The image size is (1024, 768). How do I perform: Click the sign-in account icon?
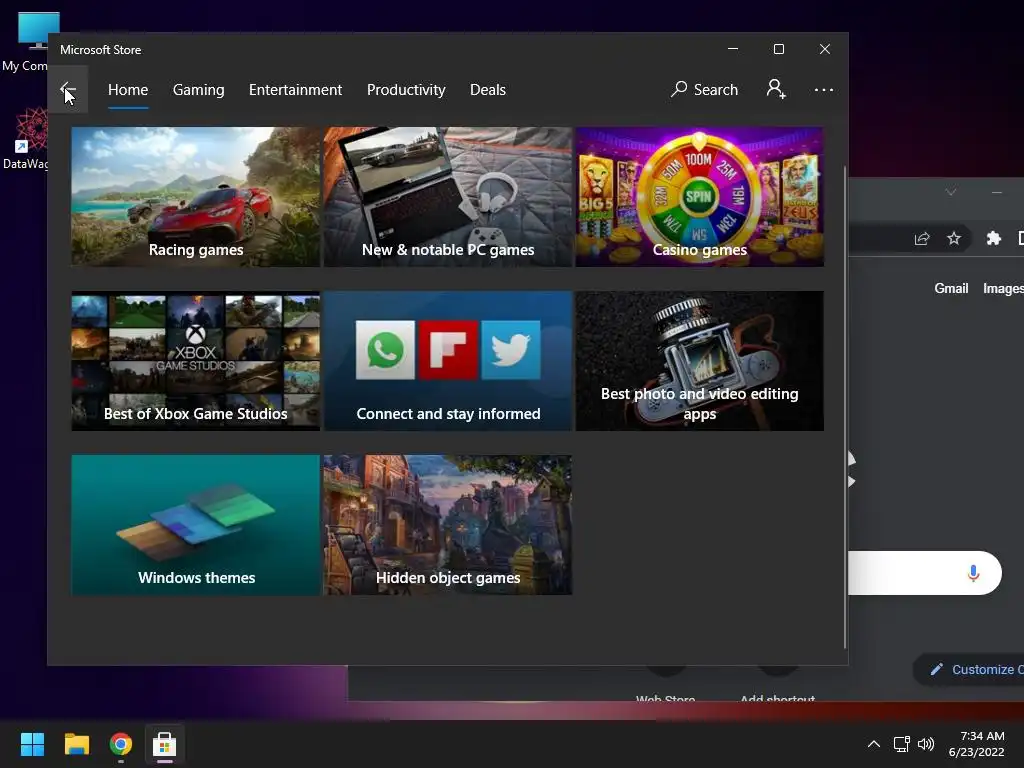coord(776,89)
